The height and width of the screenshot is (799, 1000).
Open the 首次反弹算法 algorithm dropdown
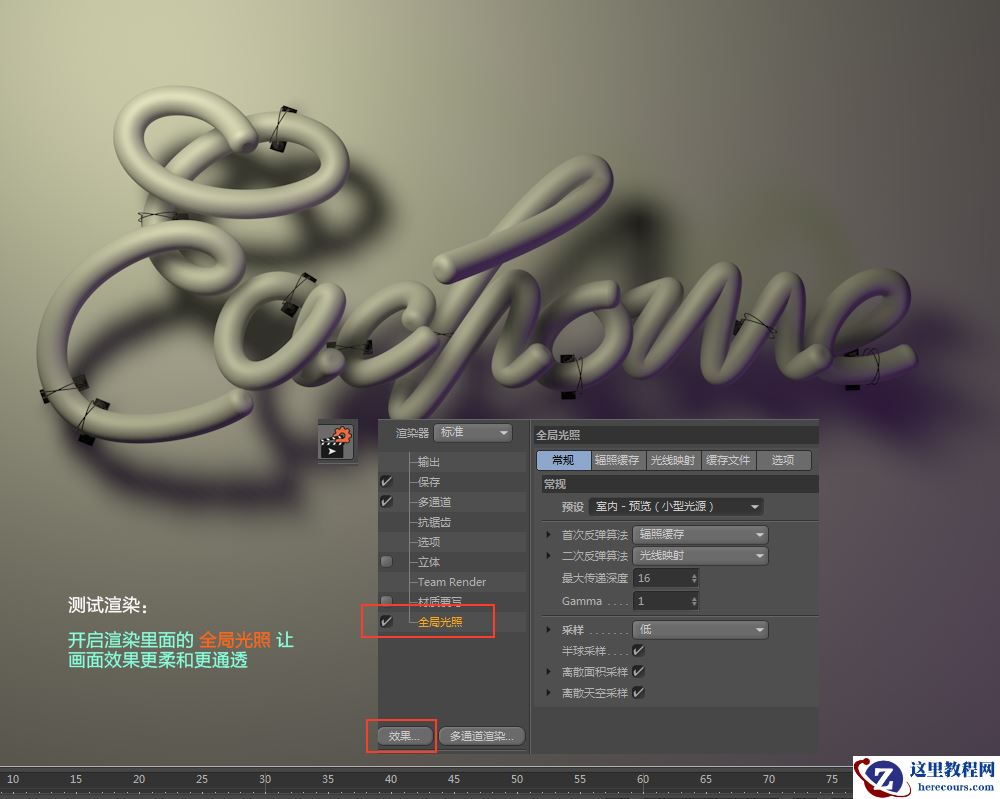[700, 534]
